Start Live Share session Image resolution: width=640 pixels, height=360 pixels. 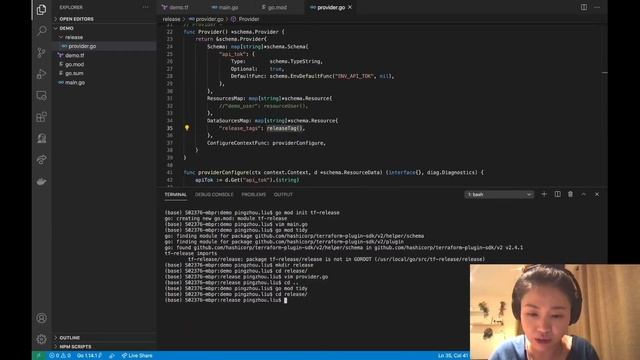point(137,356)
